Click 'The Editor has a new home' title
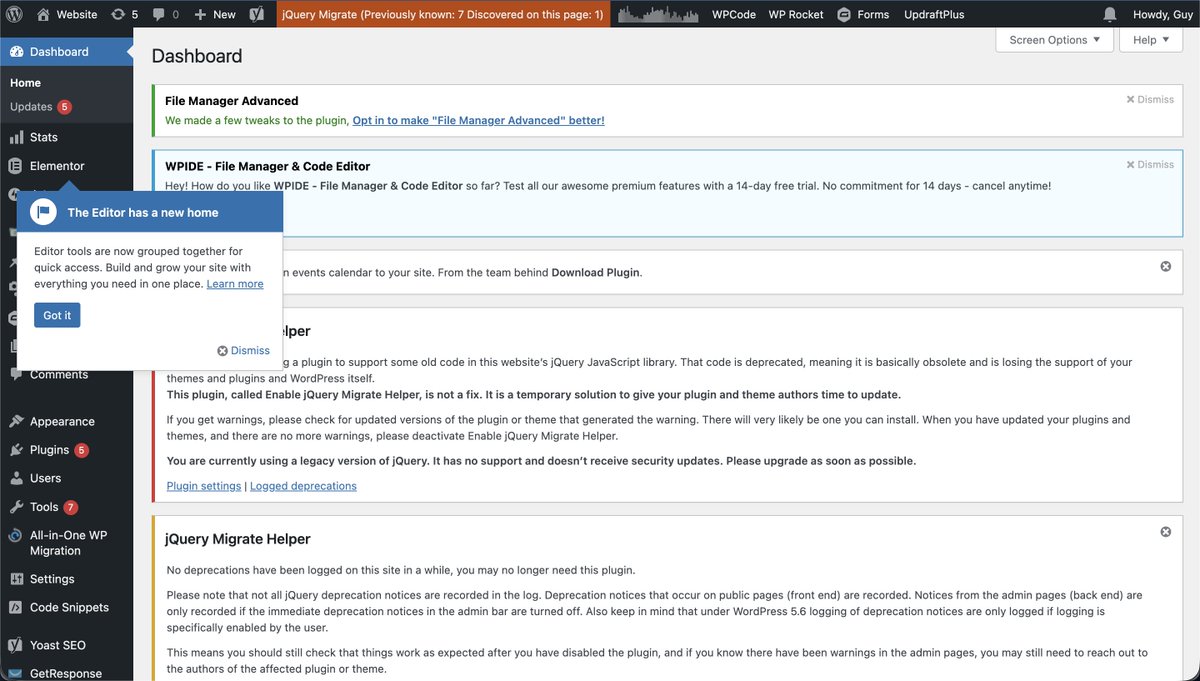Screen dimensions: 1200x681 [x=143, y=212]
